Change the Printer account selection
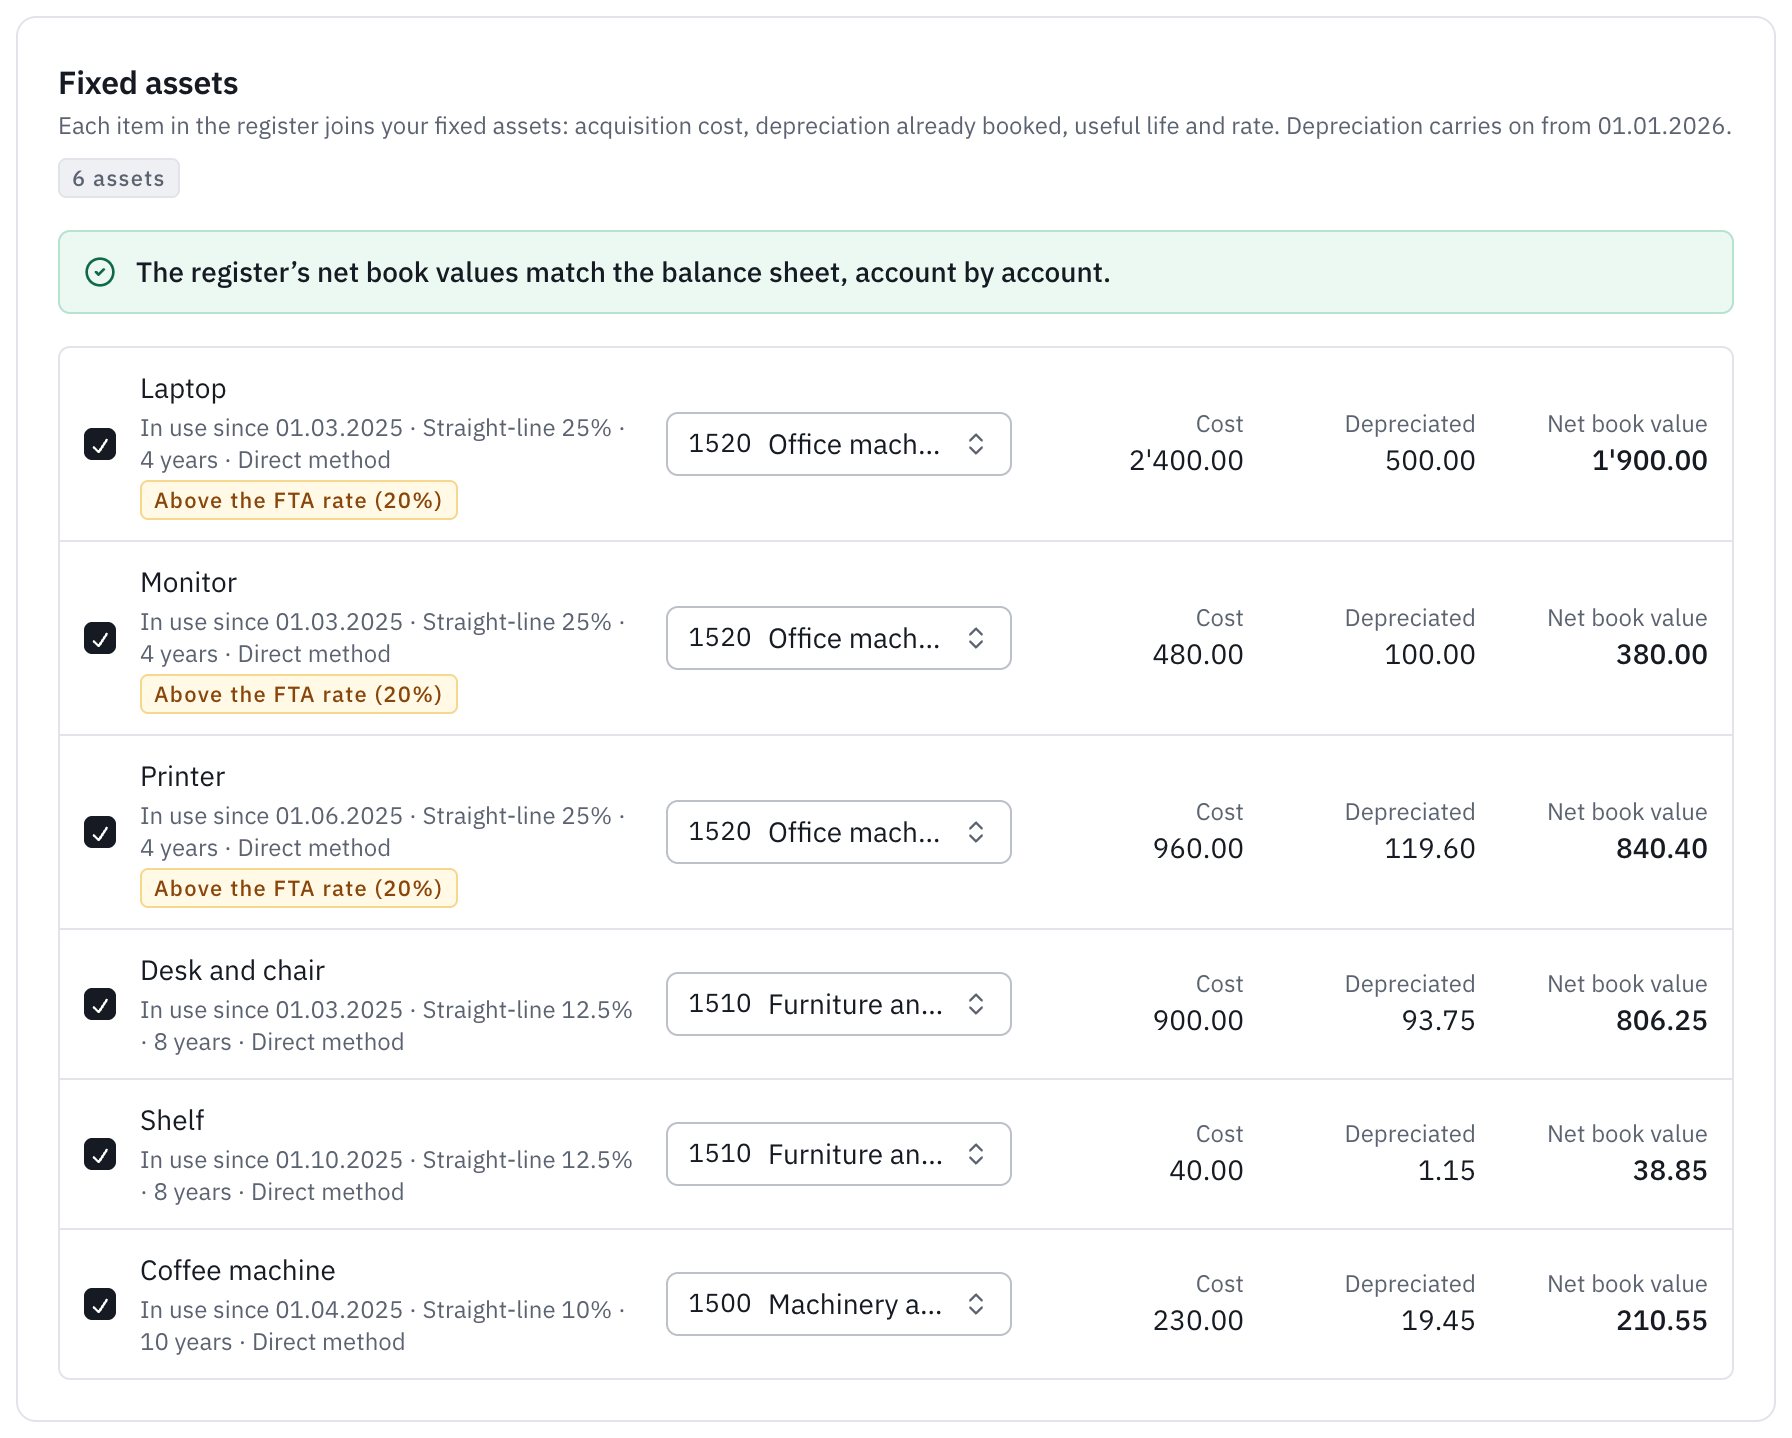The height and width of the screenshot is (1438, 1792). pos(838,832)
